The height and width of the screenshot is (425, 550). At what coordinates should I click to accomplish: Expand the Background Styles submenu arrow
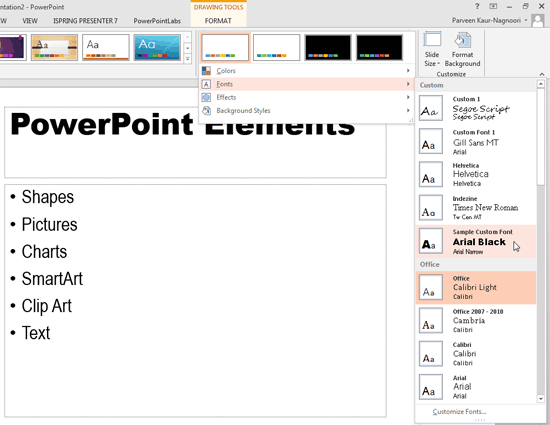[408, 110]
